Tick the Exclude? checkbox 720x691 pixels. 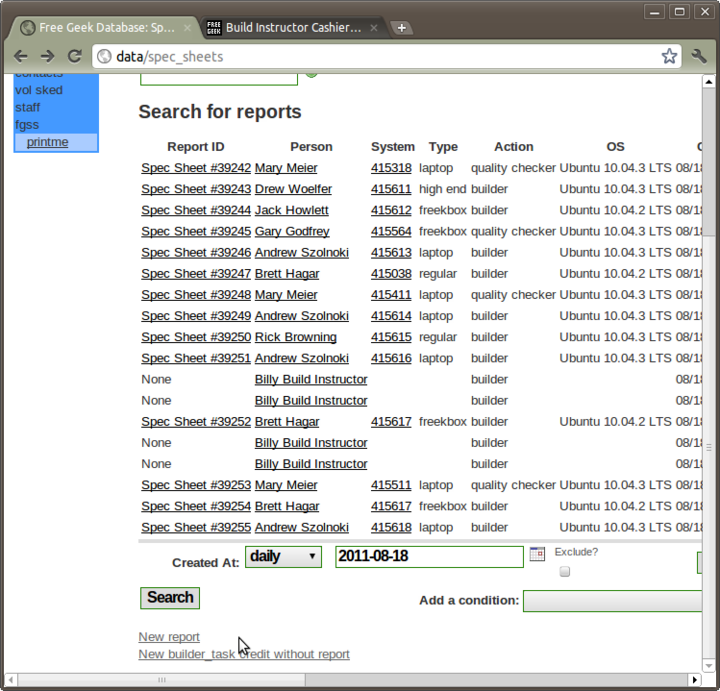[565, 572]
